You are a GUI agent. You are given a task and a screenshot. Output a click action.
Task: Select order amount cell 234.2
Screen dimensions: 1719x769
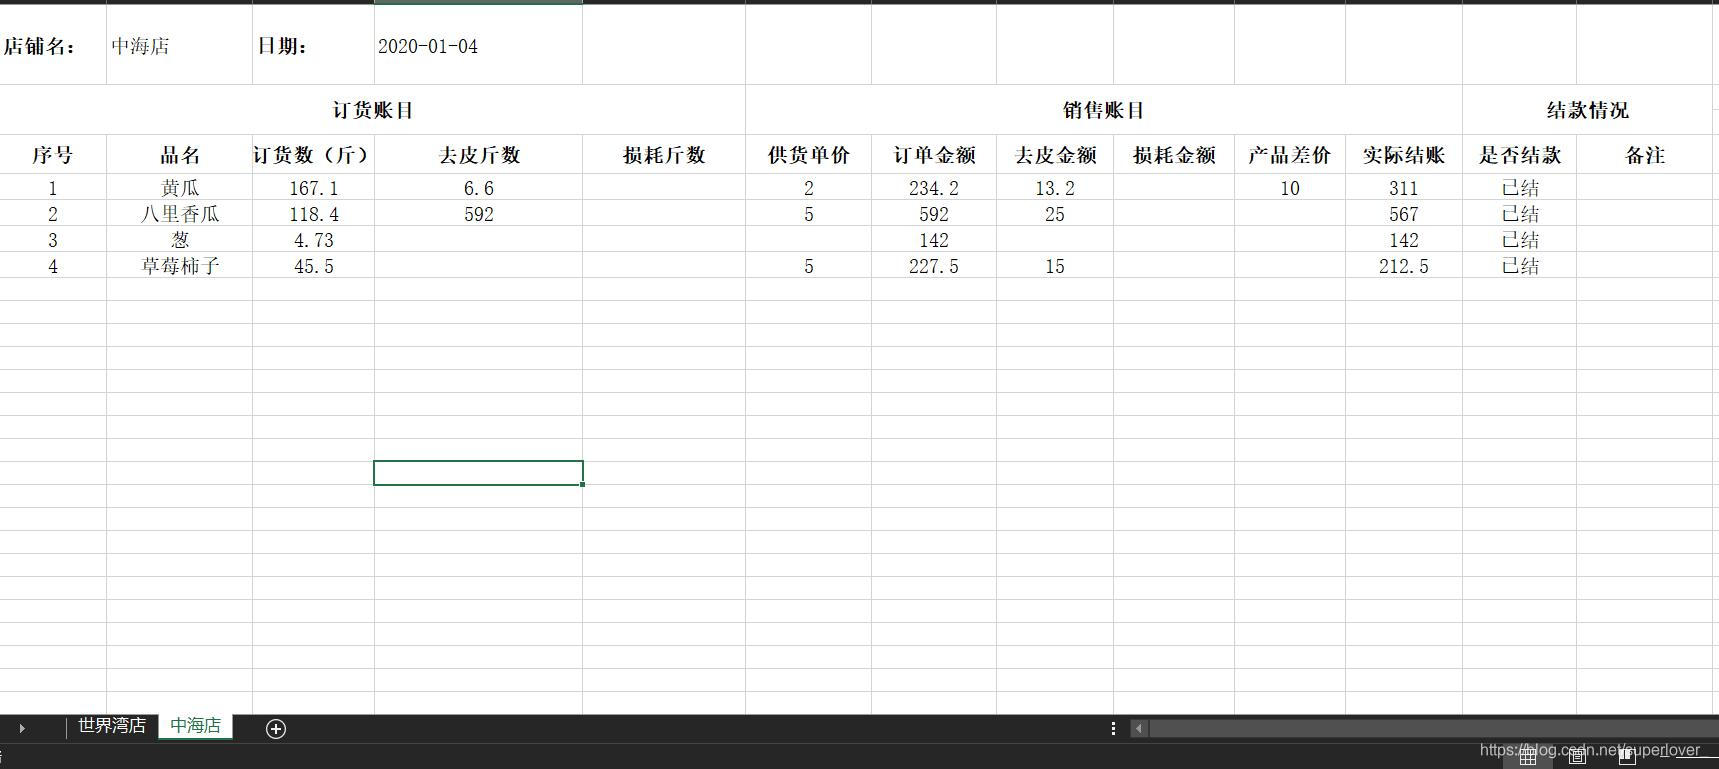934,188
